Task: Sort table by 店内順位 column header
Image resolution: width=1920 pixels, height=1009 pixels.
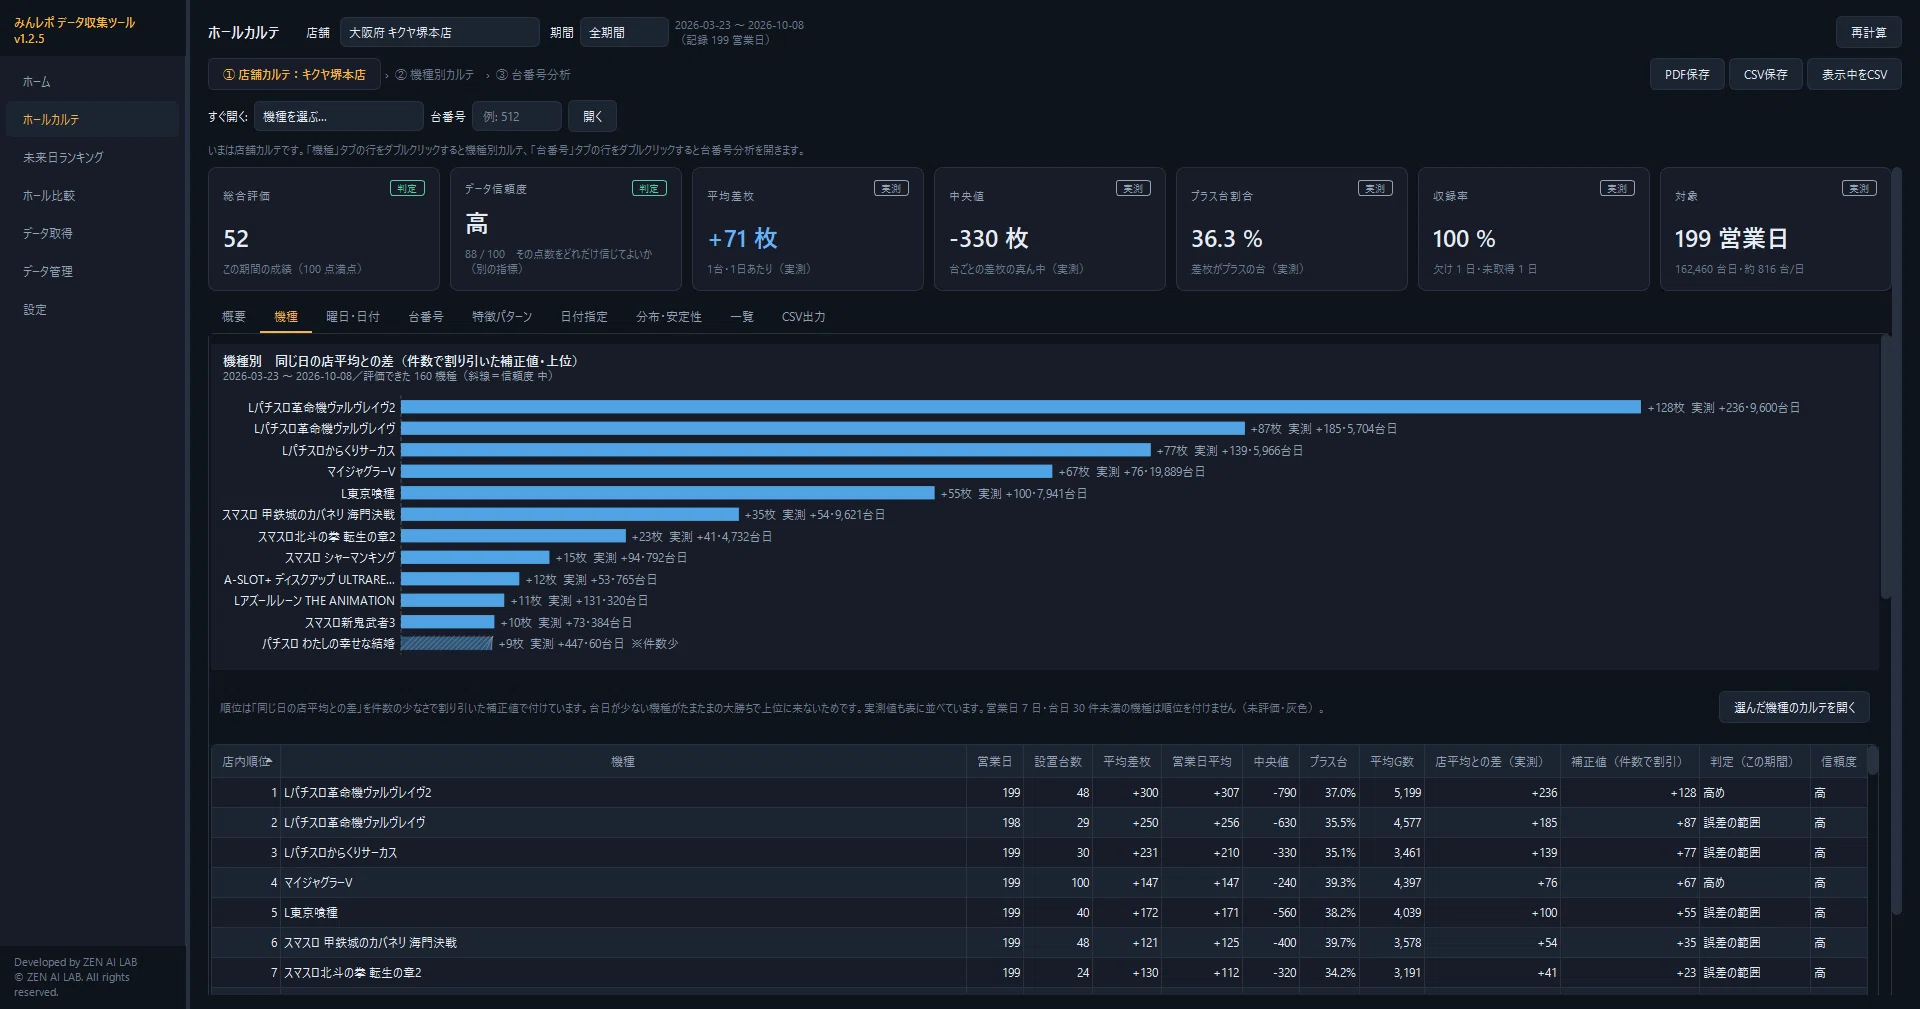Action: coord(246,761)
